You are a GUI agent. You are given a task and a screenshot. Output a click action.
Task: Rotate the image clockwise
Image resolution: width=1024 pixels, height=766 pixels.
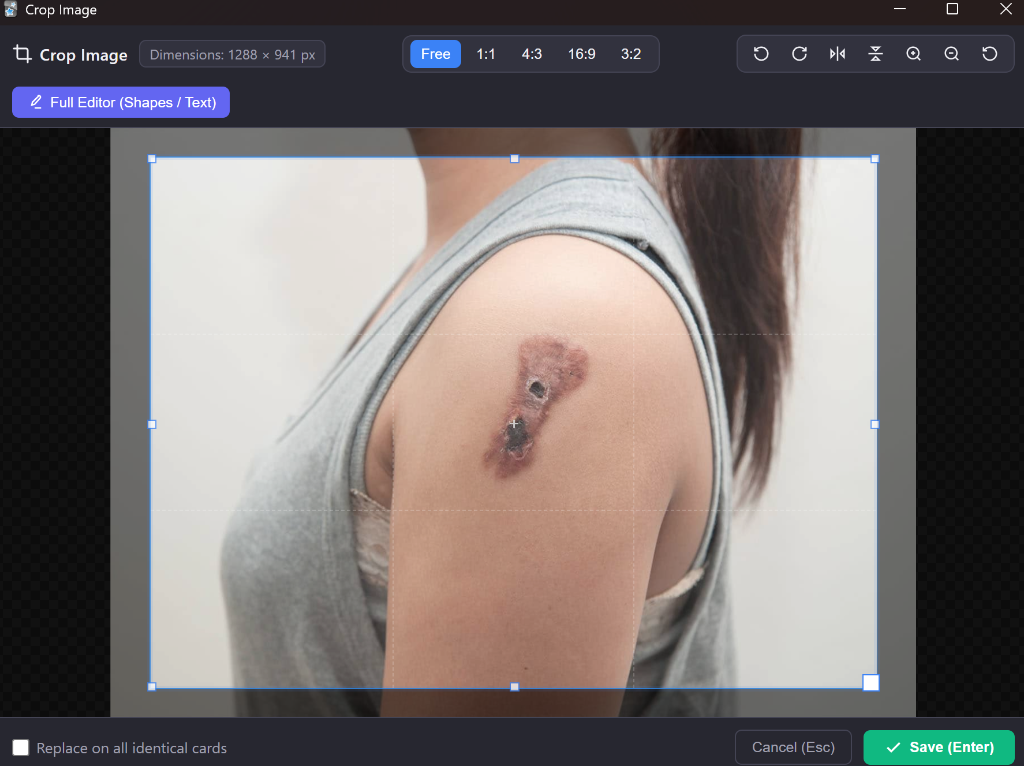click(x=799, y=54)
